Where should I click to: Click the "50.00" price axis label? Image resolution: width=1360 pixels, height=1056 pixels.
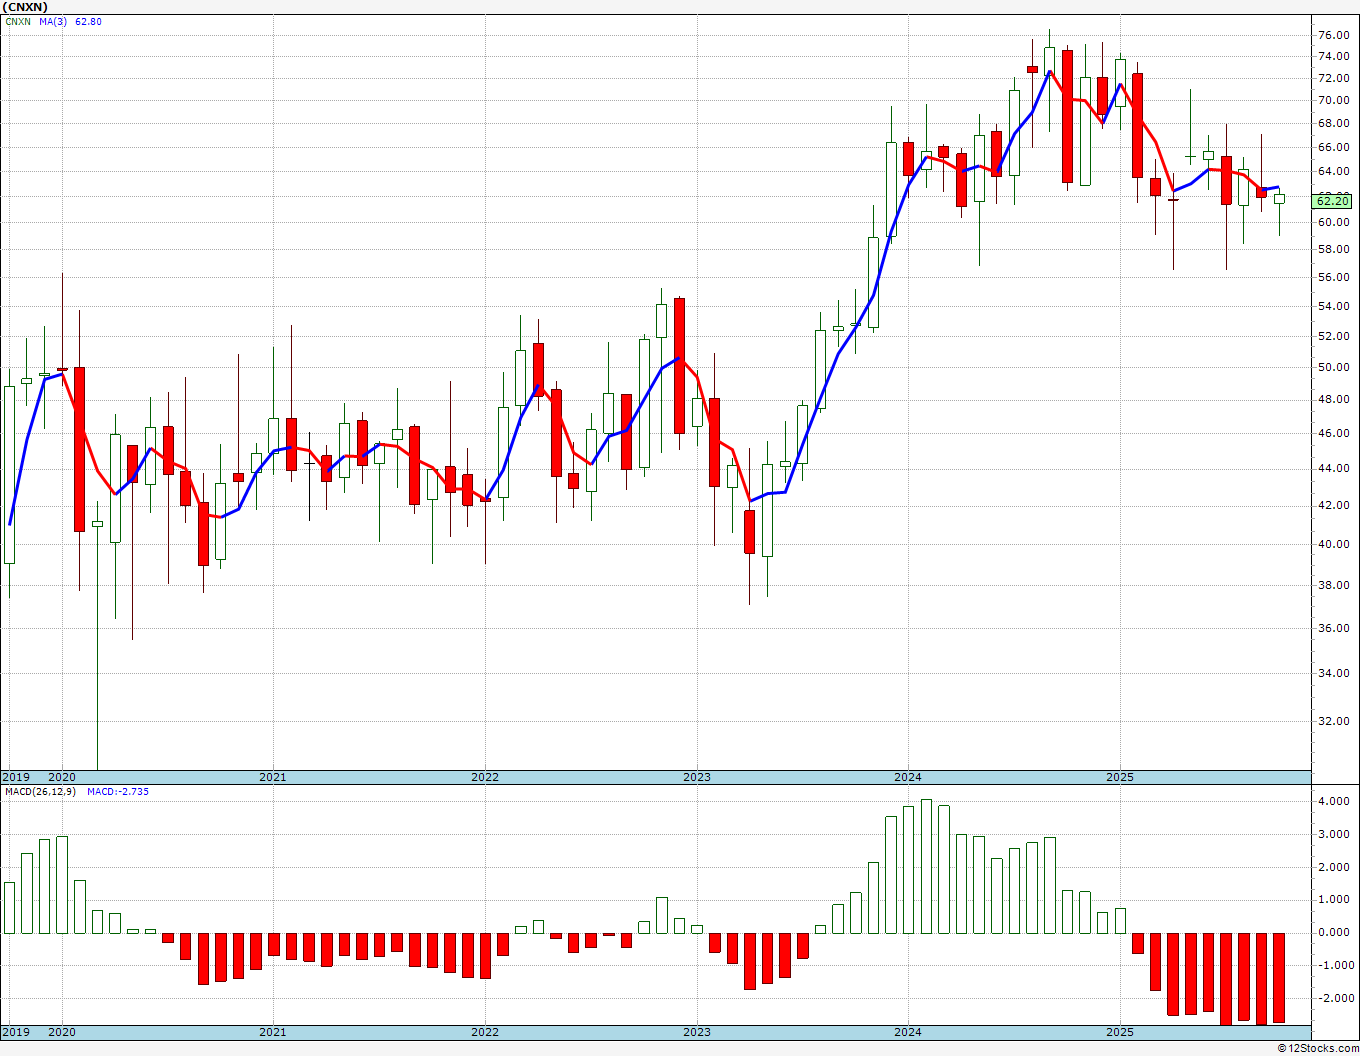1333,367
